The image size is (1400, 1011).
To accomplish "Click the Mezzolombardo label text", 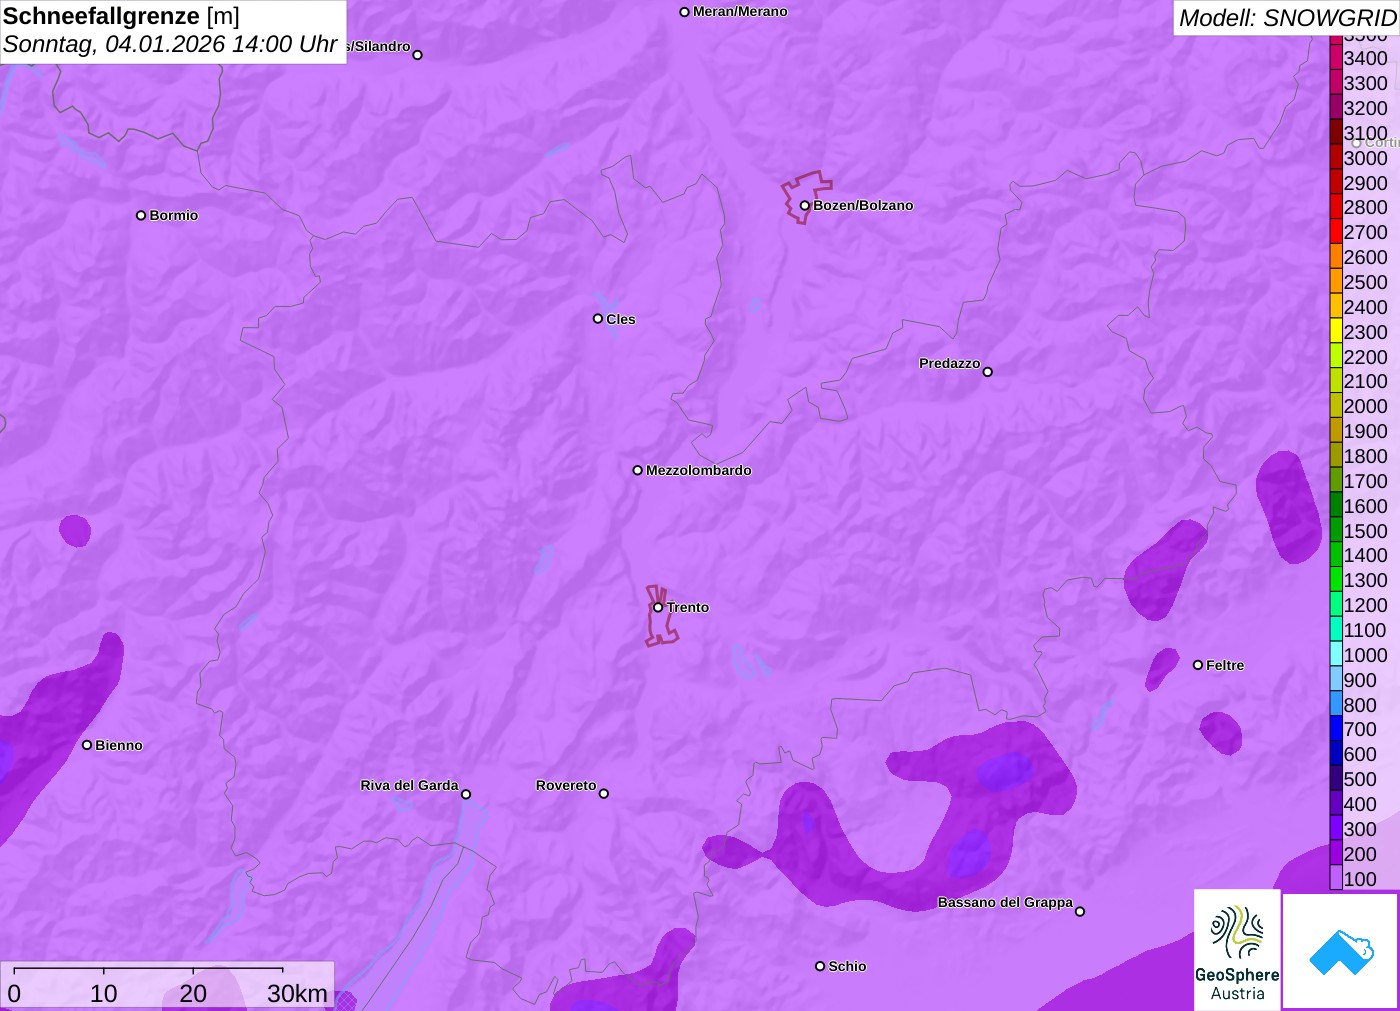I will pos(699,470).
